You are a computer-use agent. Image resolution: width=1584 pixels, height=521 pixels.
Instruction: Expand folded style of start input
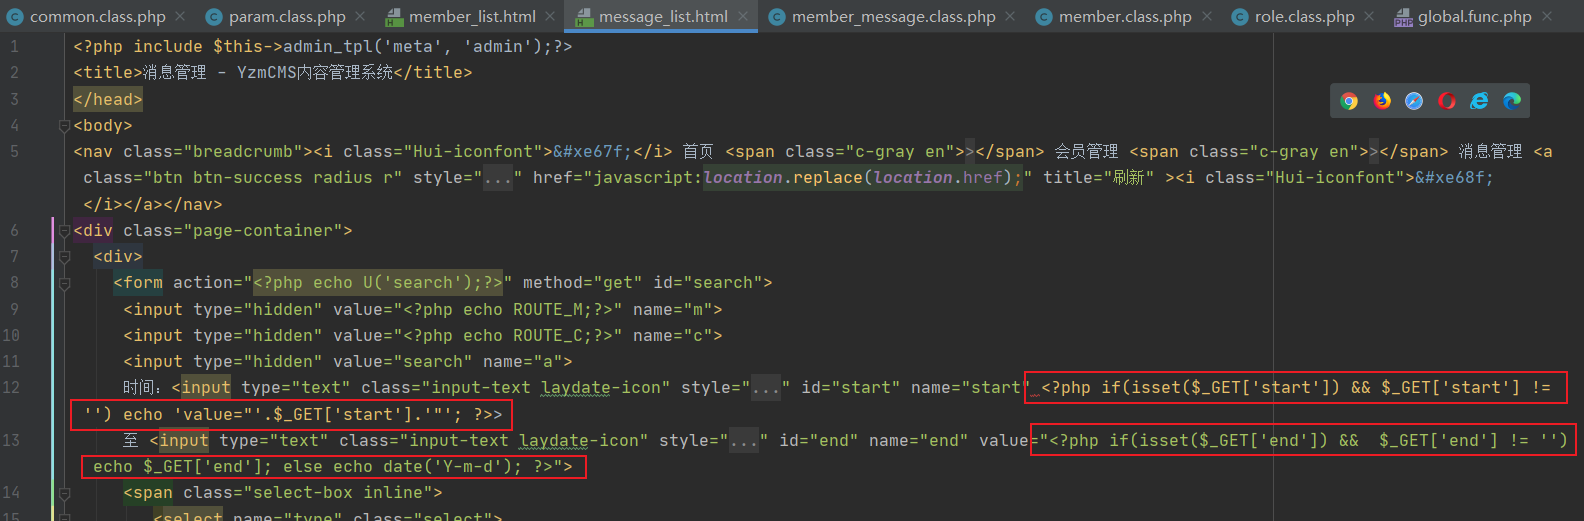(x=765, y=388)
